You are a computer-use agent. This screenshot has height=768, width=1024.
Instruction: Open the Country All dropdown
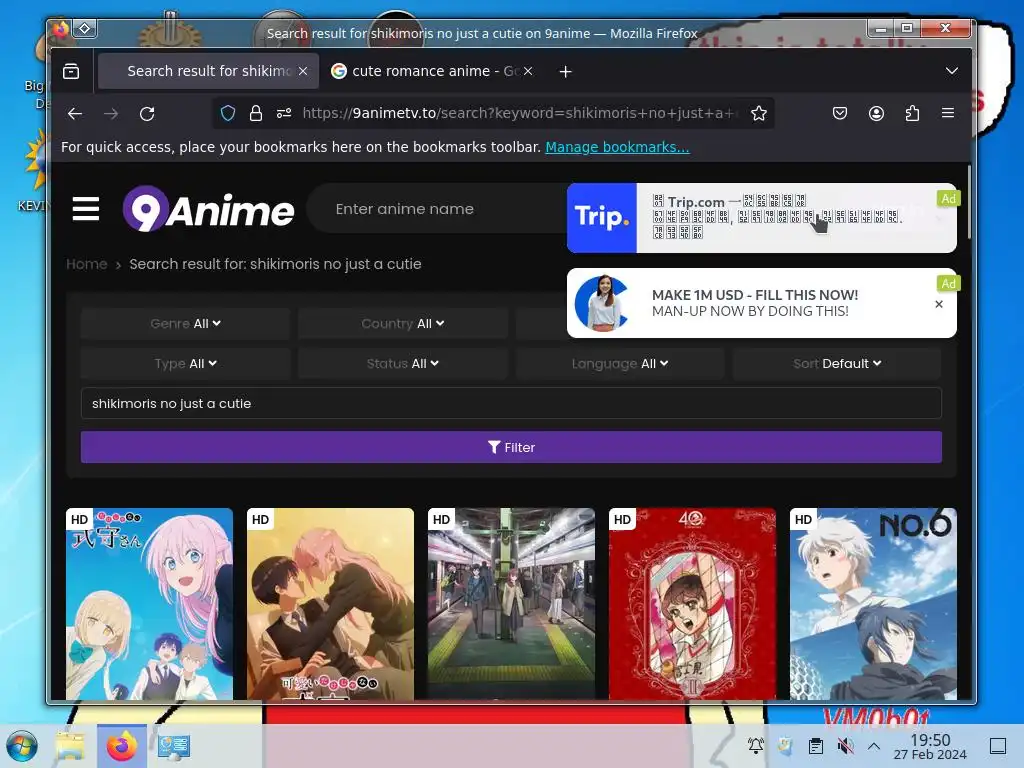click(403, 324)
